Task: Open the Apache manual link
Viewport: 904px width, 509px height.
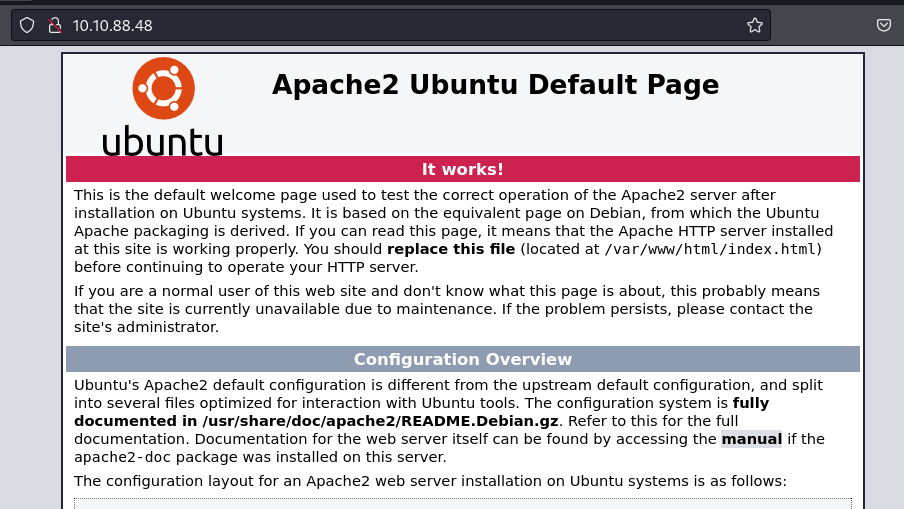Action: (752, 439)
